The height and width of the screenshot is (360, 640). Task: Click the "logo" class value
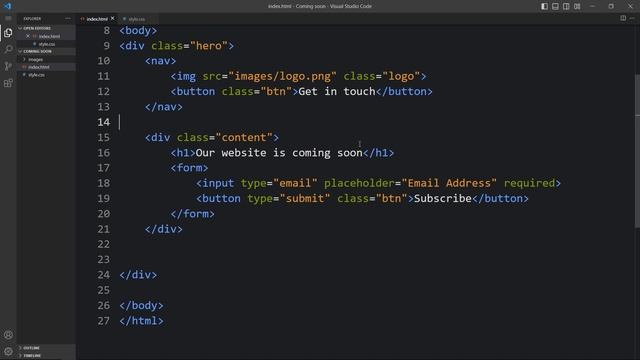click(x=401, y=76)
